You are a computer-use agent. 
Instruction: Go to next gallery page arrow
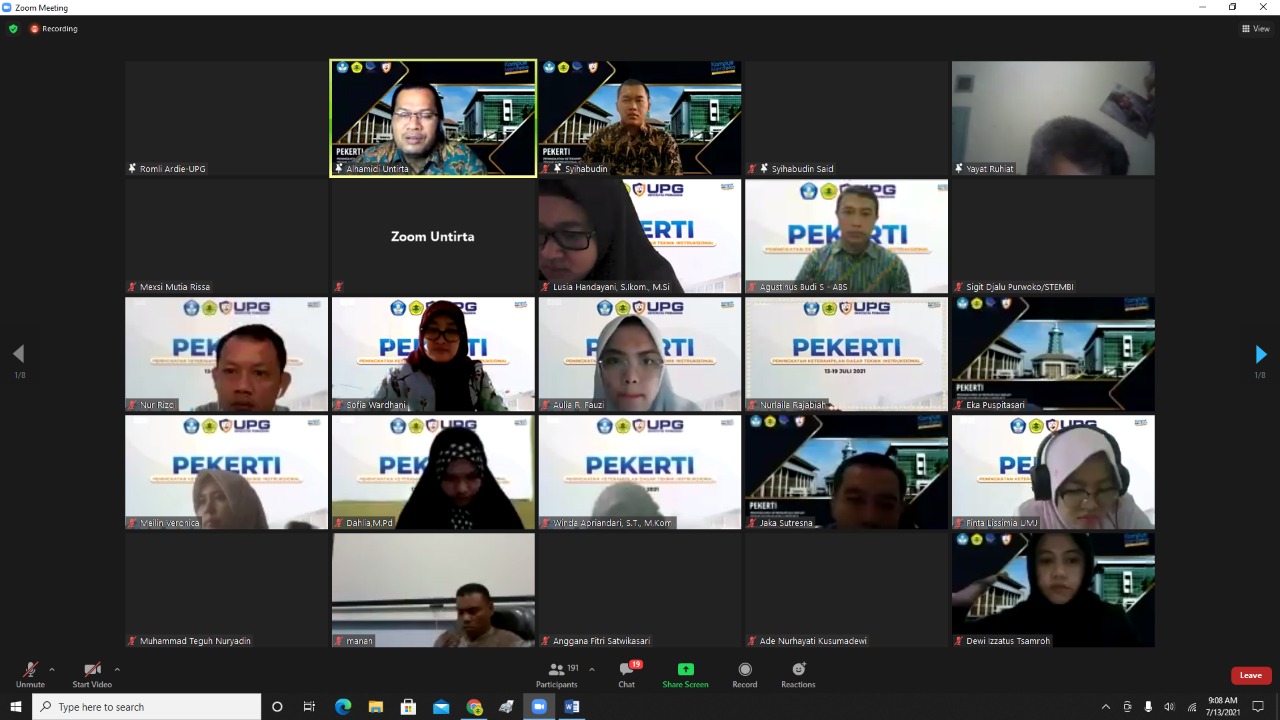coord(1260,354)
